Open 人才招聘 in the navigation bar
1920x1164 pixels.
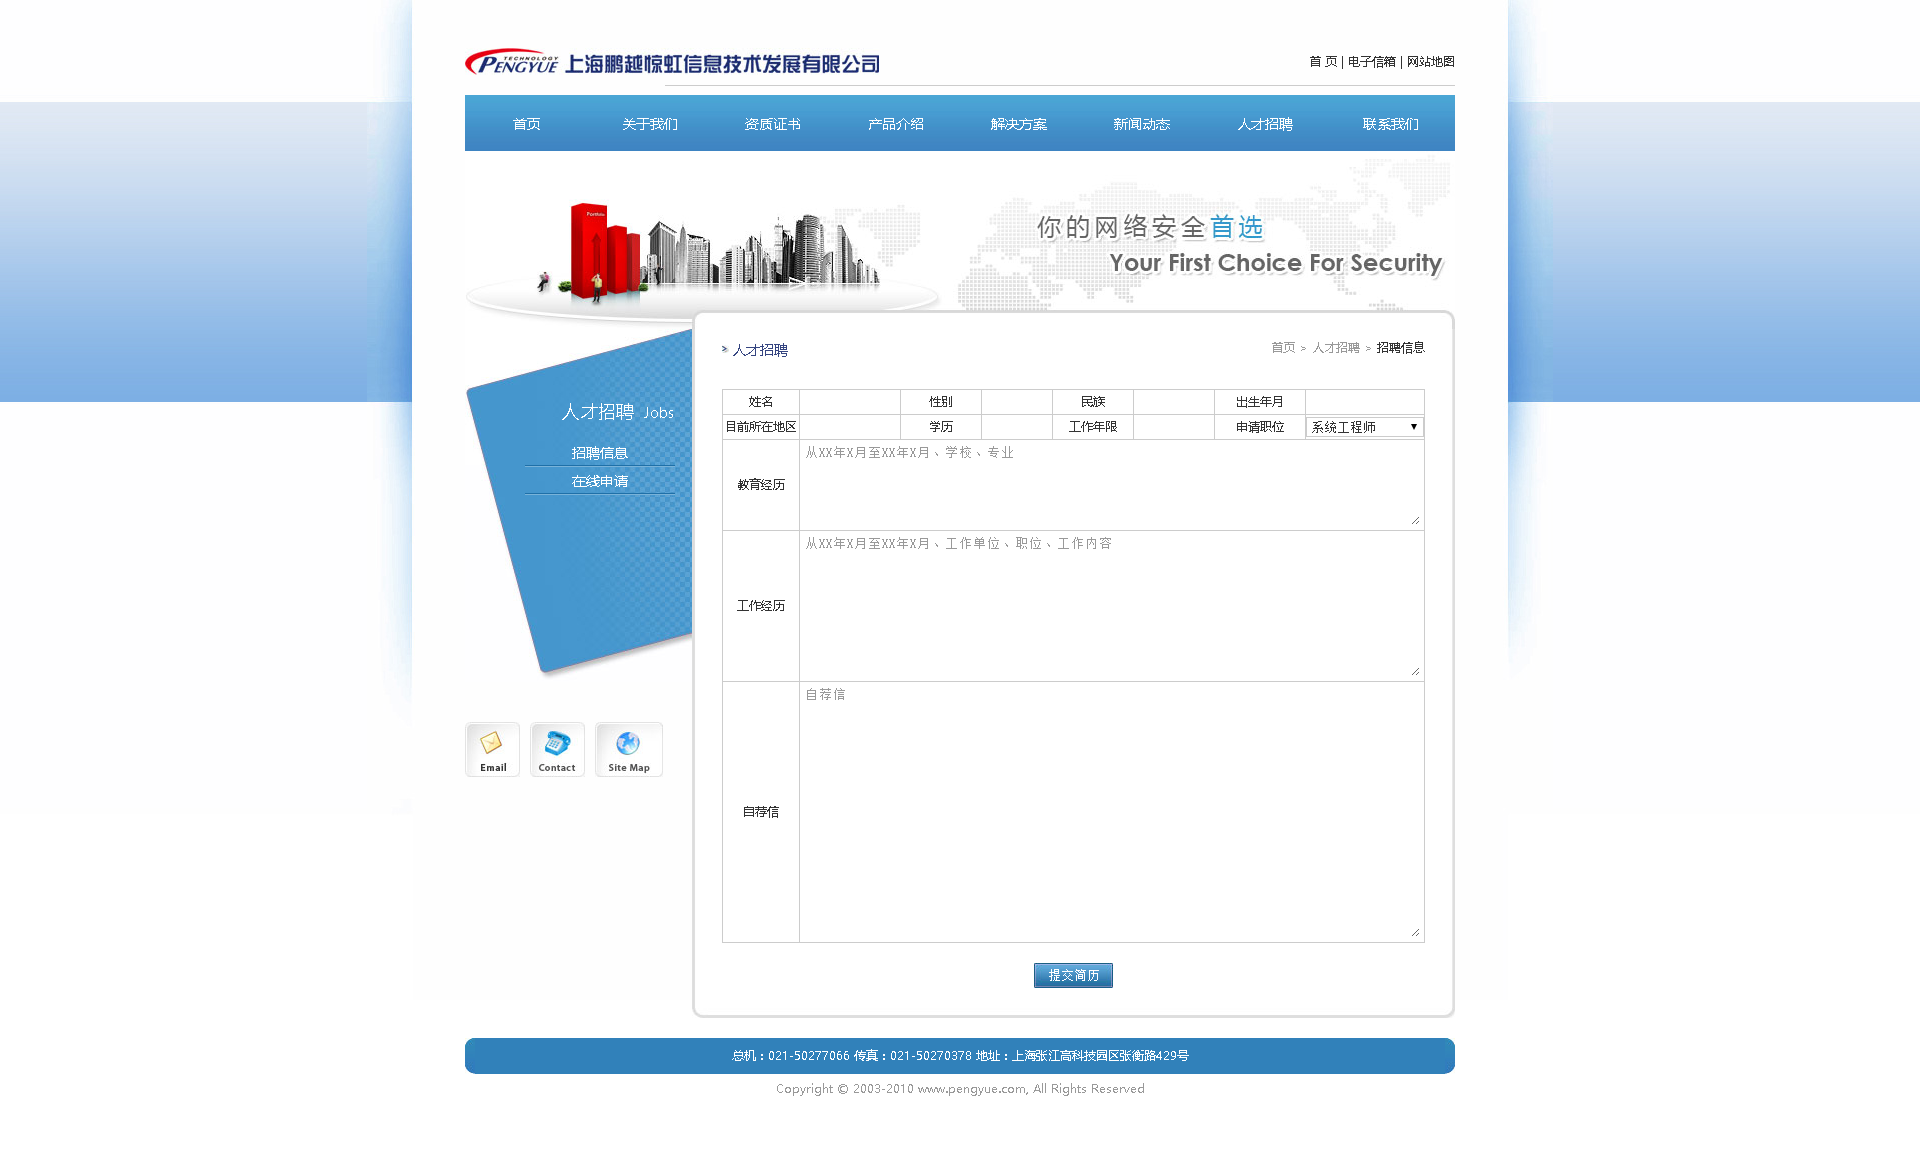pos(1264,124)
